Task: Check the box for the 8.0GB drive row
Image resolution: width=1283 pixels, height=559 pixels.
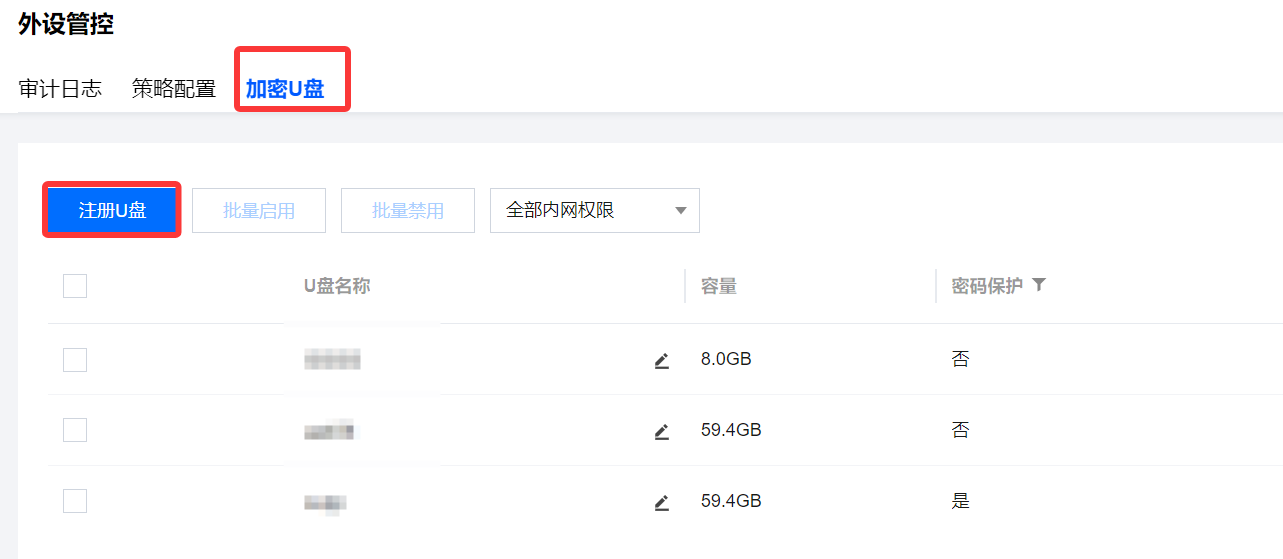Action: (75, 360)
